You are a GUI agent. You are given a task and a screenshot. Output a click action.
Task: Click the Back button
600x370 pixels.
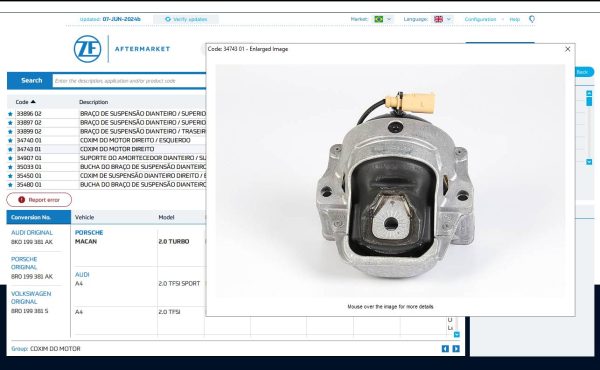click(x=583, y=72)
